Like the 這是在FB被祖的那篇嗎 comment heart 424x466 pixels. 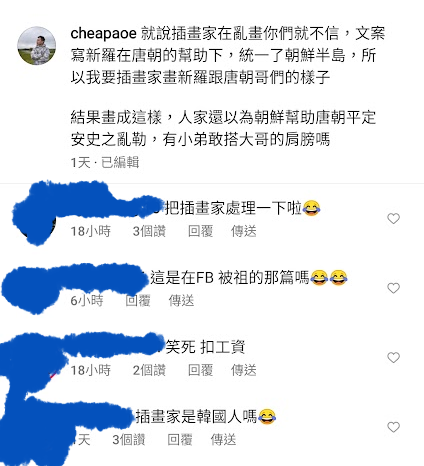click(x=393, y=288)
